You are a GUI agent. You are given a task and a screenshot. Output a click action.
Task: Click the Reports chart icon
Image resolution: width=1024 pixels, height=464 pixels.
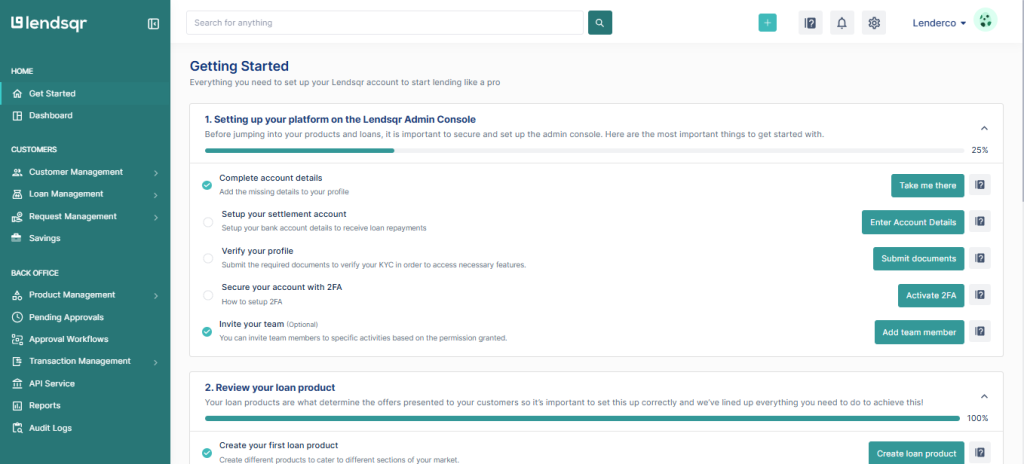[x=17, y=406]
